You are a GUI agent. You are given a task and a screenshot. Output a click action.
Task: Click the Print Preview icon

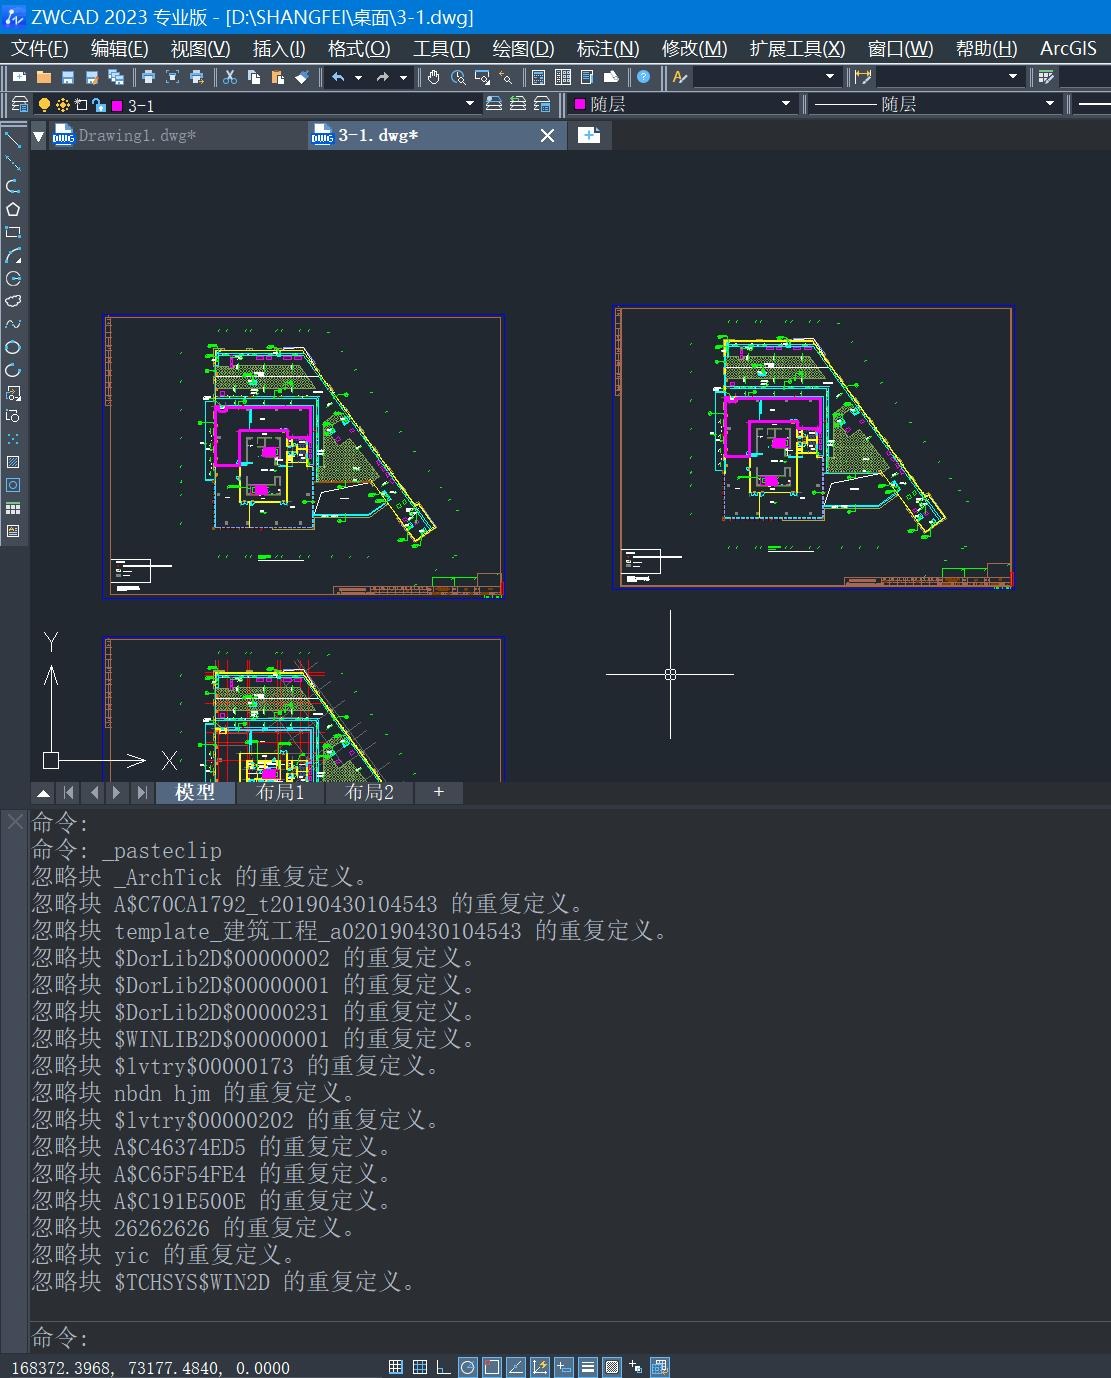[172, 77]
